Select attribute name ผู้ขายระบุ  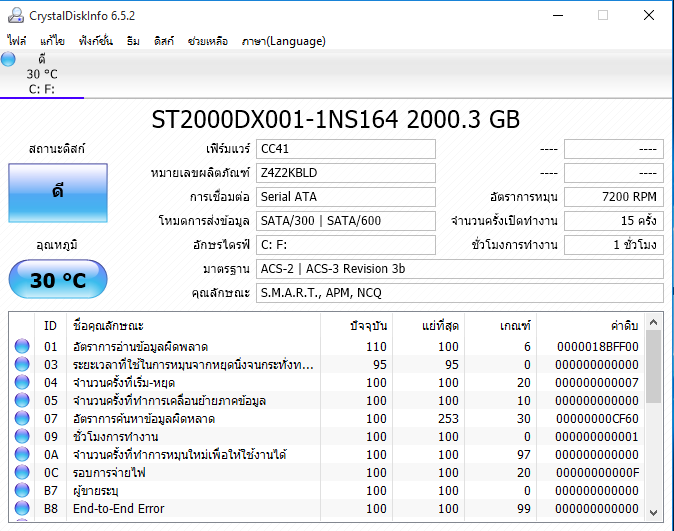pyautogui.click(x=95, y=491)
